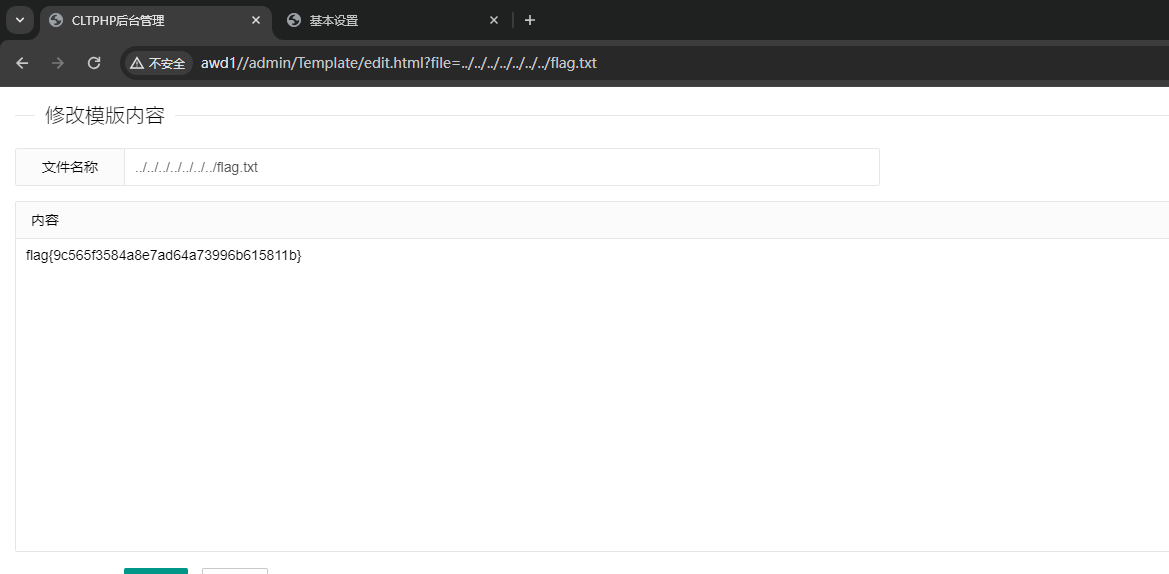This screenshot has height=574, width=1169.
Task: Click into the 文件名称 input field
Action: [502, 167]
